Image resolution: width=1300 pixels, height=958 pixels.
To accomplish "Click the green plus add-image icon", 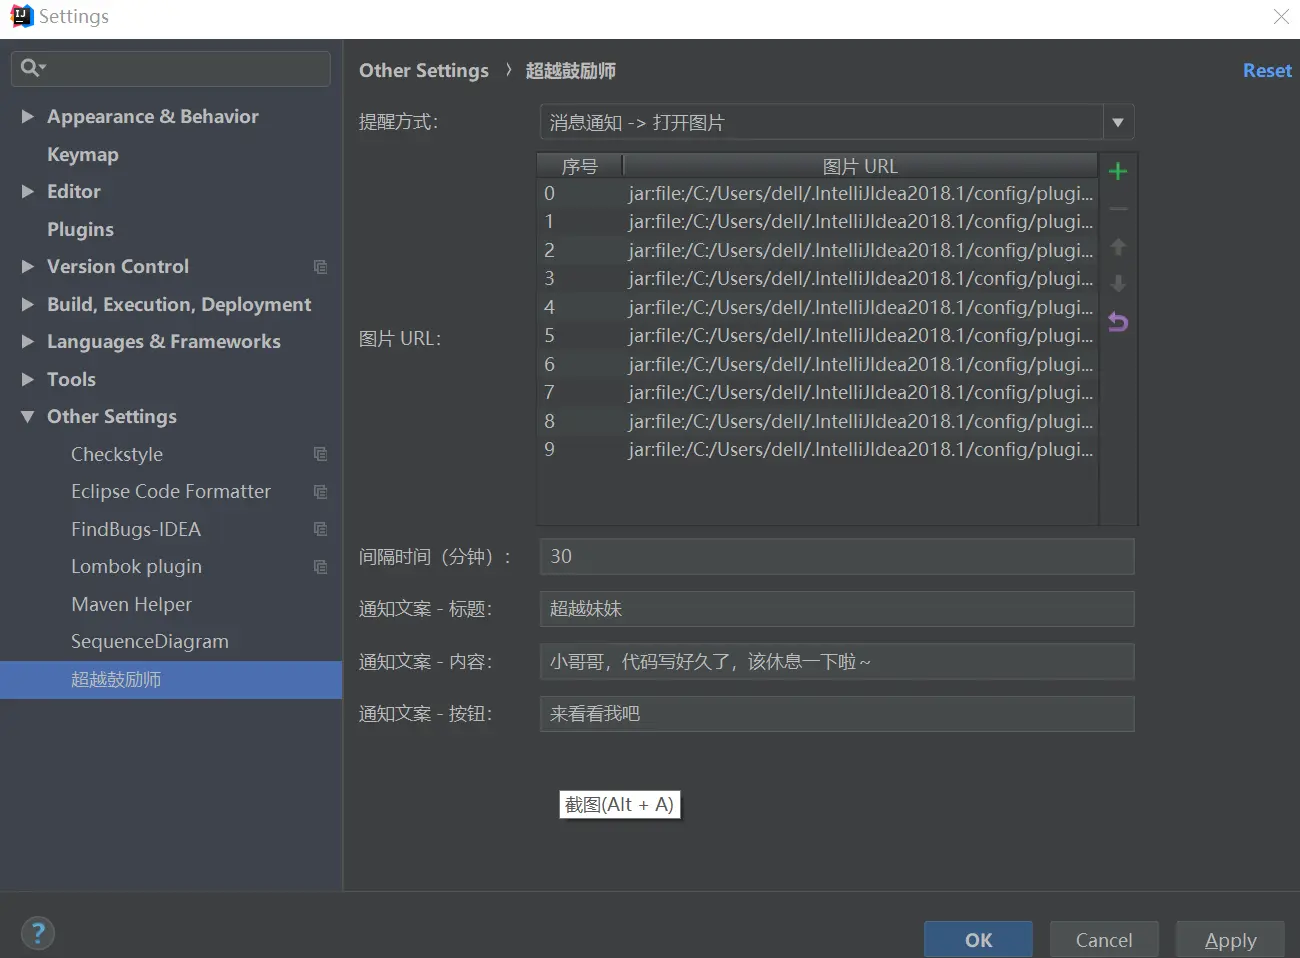I will pos(1118,171).
